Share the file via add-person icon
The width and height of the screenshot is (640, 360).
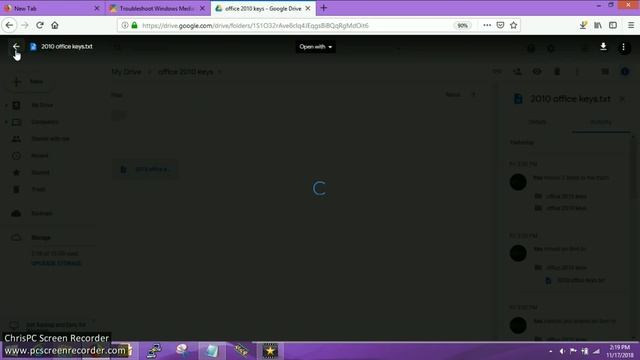pos(518,72)
